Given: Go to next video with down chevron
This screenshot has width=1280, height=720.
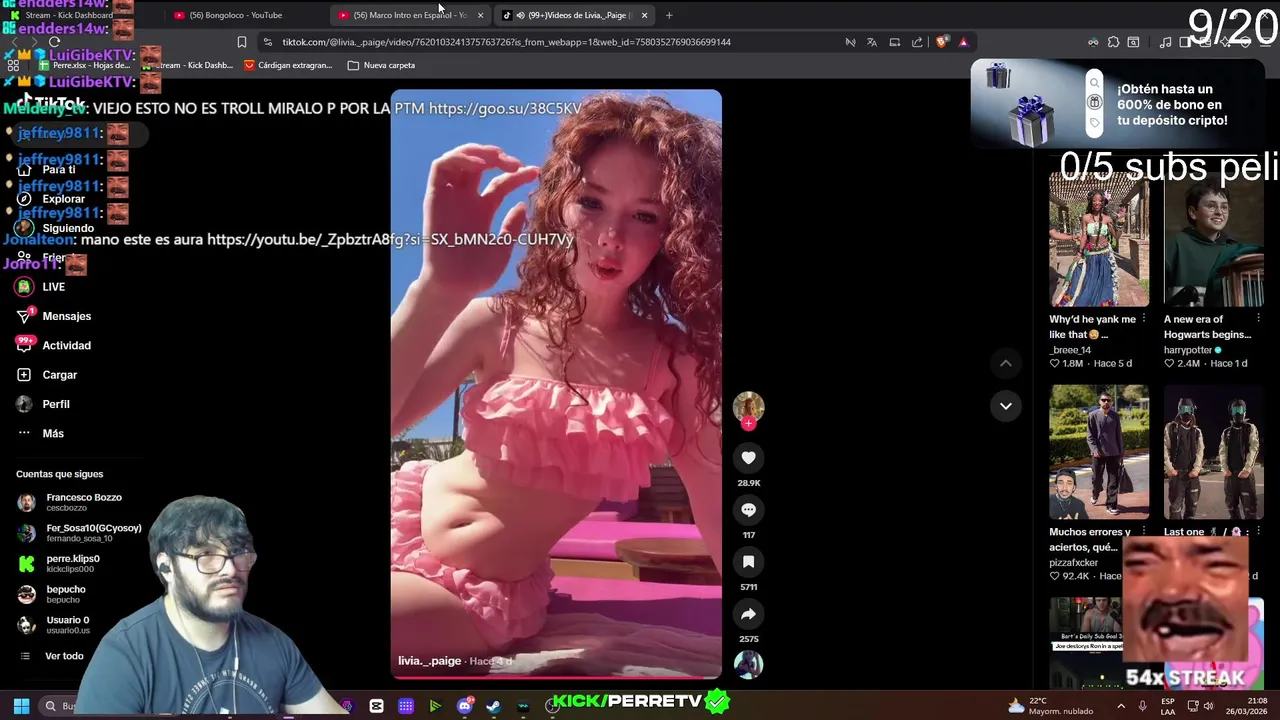Looking at the screenshot, I should pos(1005,405).
